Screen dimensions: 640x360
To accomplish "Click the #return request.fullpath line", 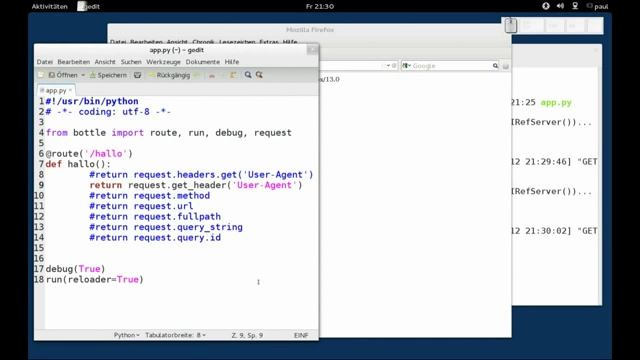I will (x=155, y=217).
